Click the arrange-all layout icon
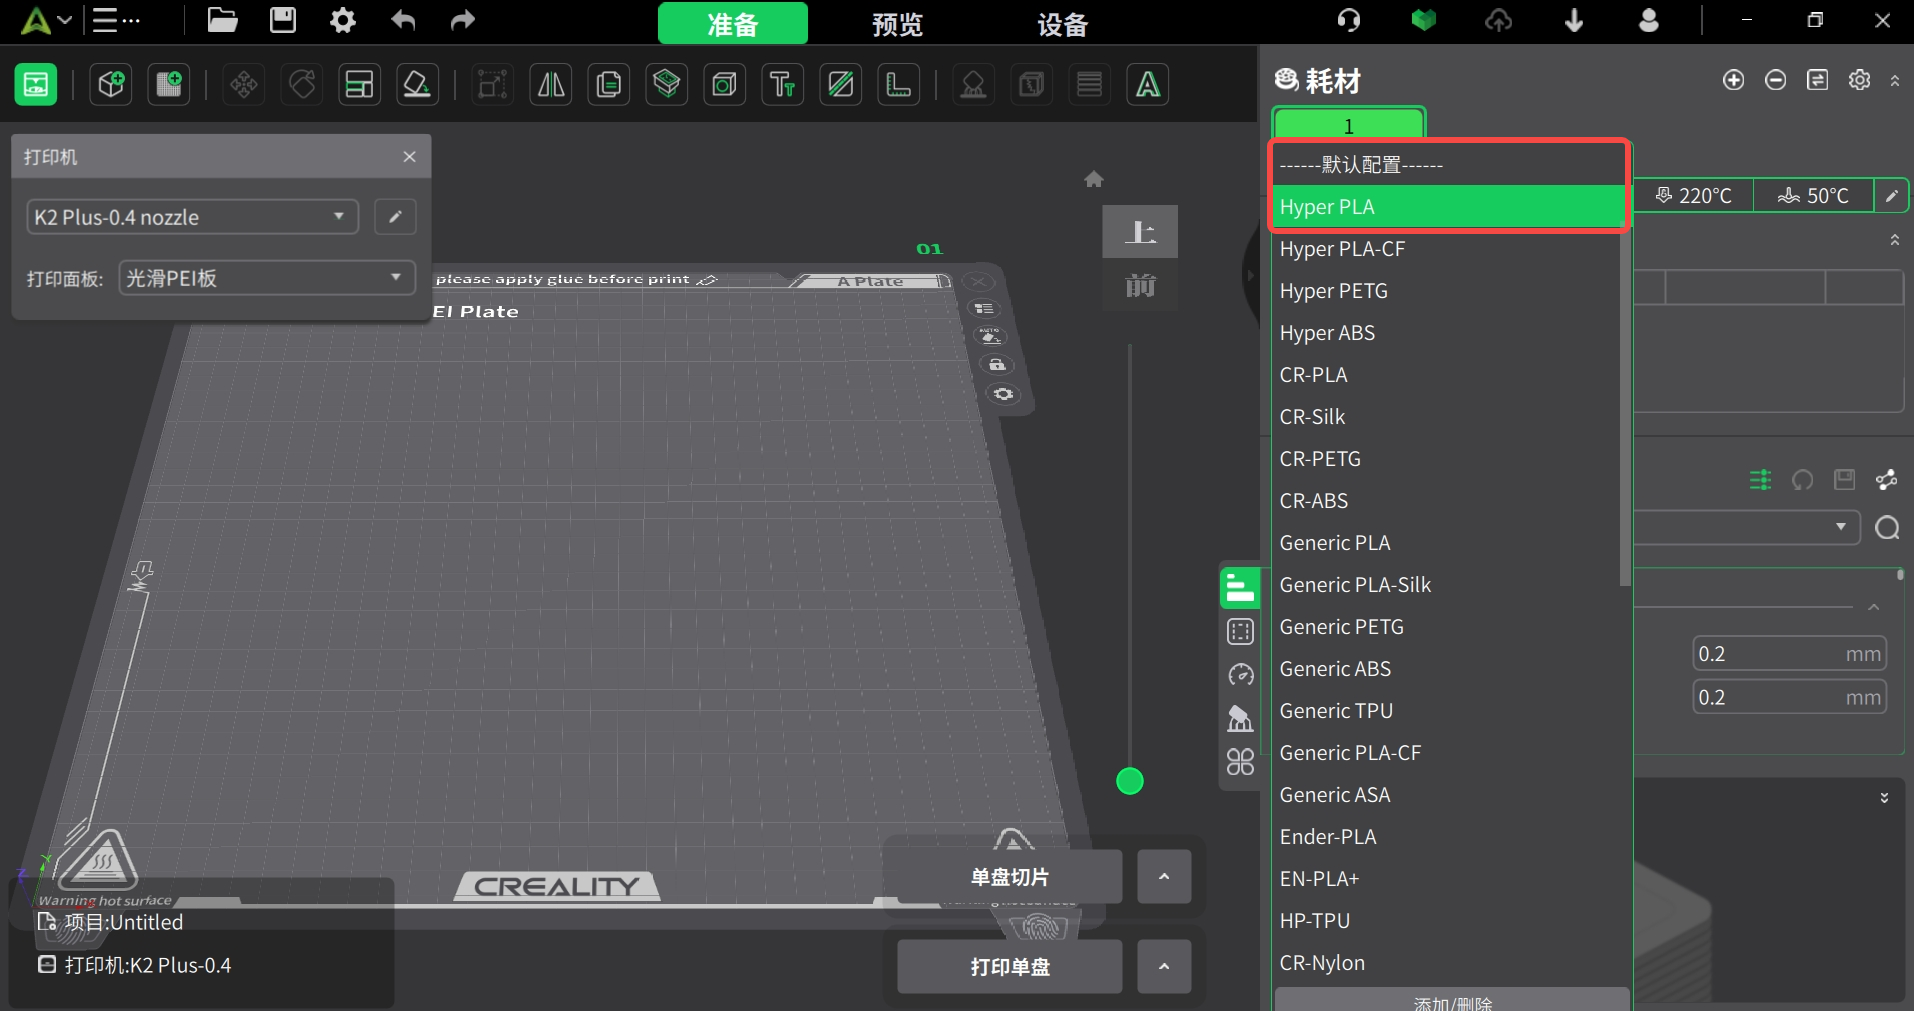1914x1011 pixels. (359, 85)
